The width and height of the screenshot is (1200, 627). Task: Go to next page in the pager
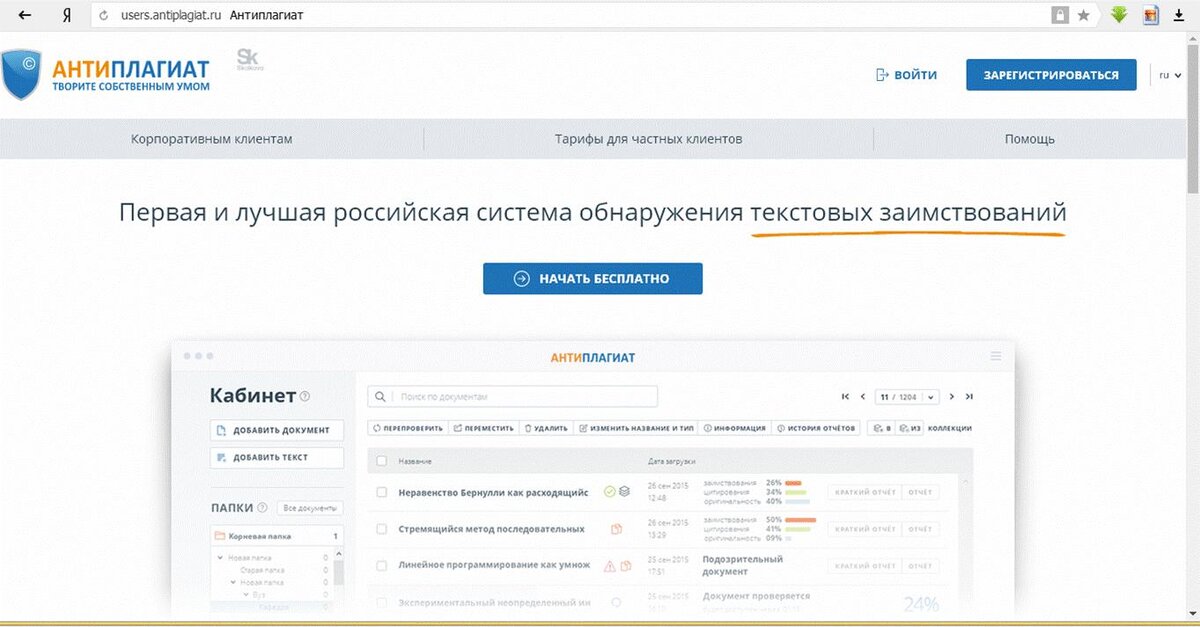point(952,397)
